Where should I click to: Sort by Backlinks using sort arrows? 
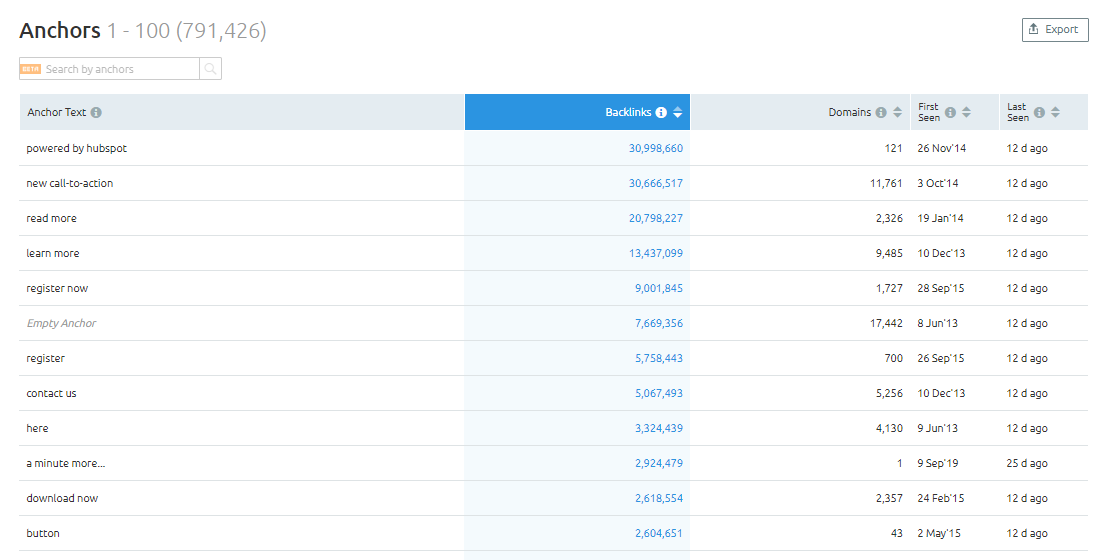[677, 112]
